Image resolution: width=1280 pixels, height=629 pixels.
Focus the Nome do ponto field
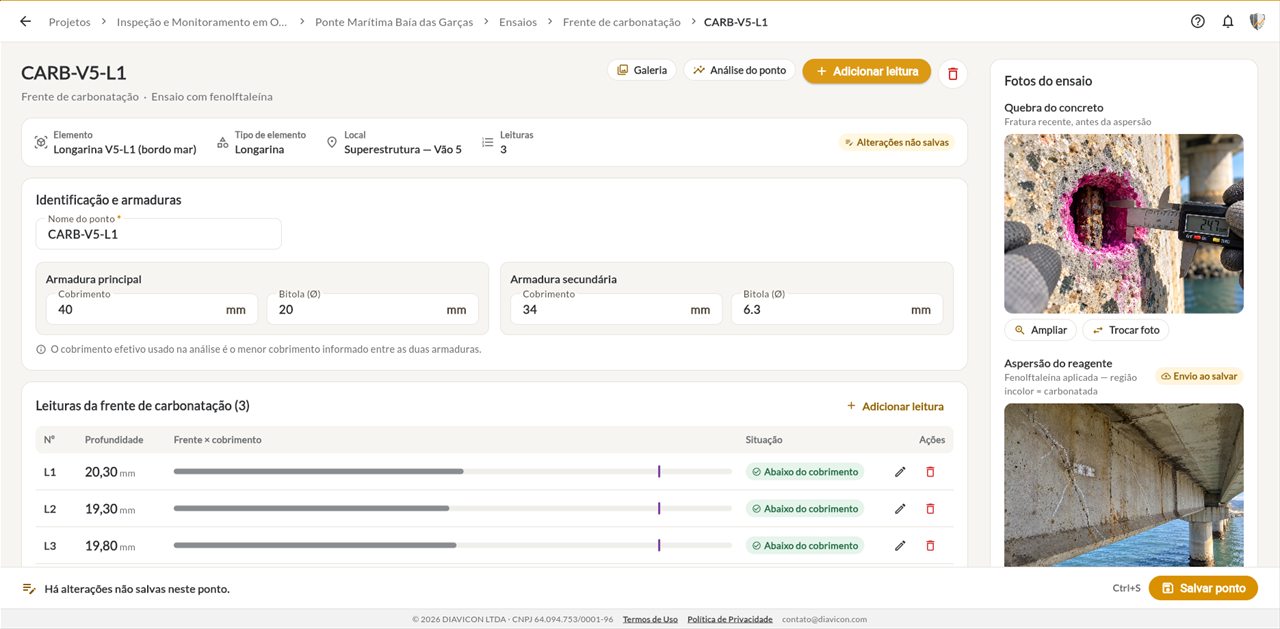159,234
